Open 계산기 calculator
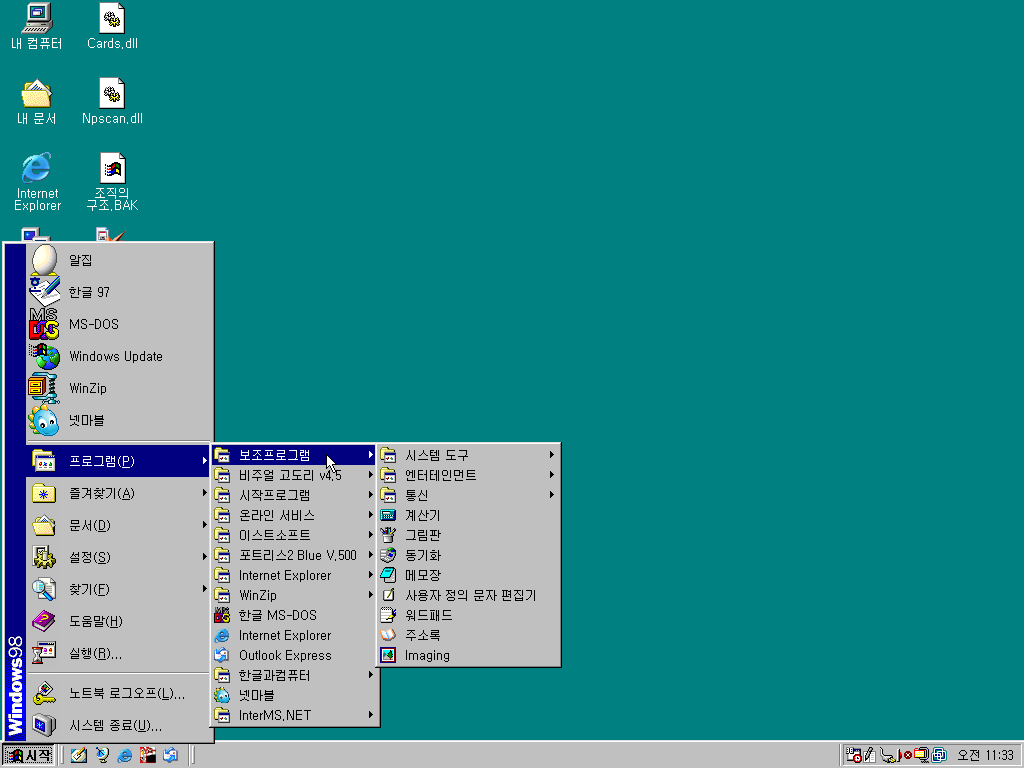The height and width of the screenshot is (768, 1024). (x=468, y=515)
